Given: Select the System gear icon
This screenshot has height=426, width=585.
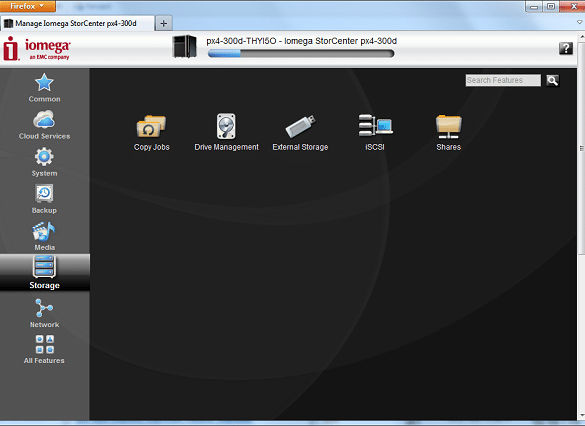Looking at the screenshot, I should pos(44,157).
